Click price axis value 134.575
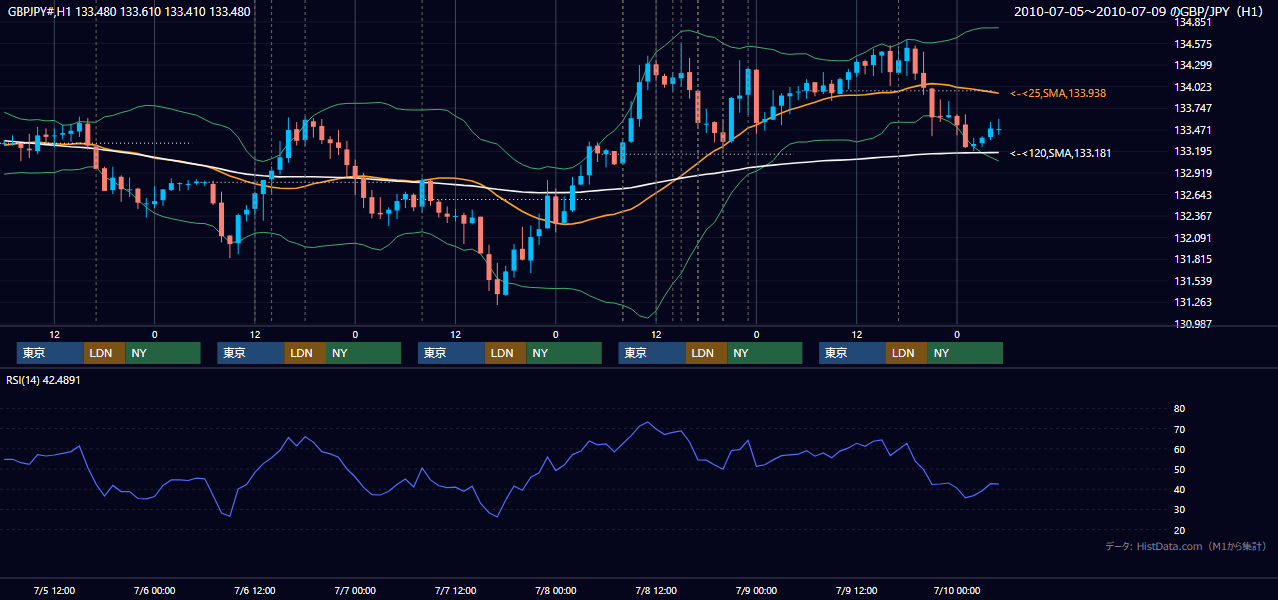This screenshot has width=1278, height=600. 1193,44
